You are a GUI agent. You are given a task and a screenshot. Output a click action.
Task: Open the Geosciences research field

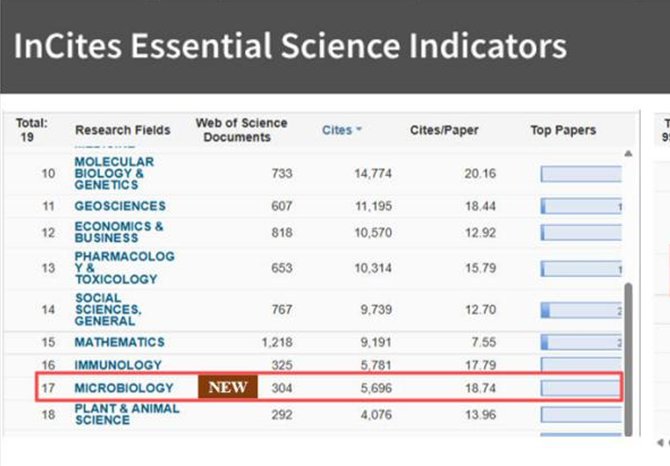(120, 206)
